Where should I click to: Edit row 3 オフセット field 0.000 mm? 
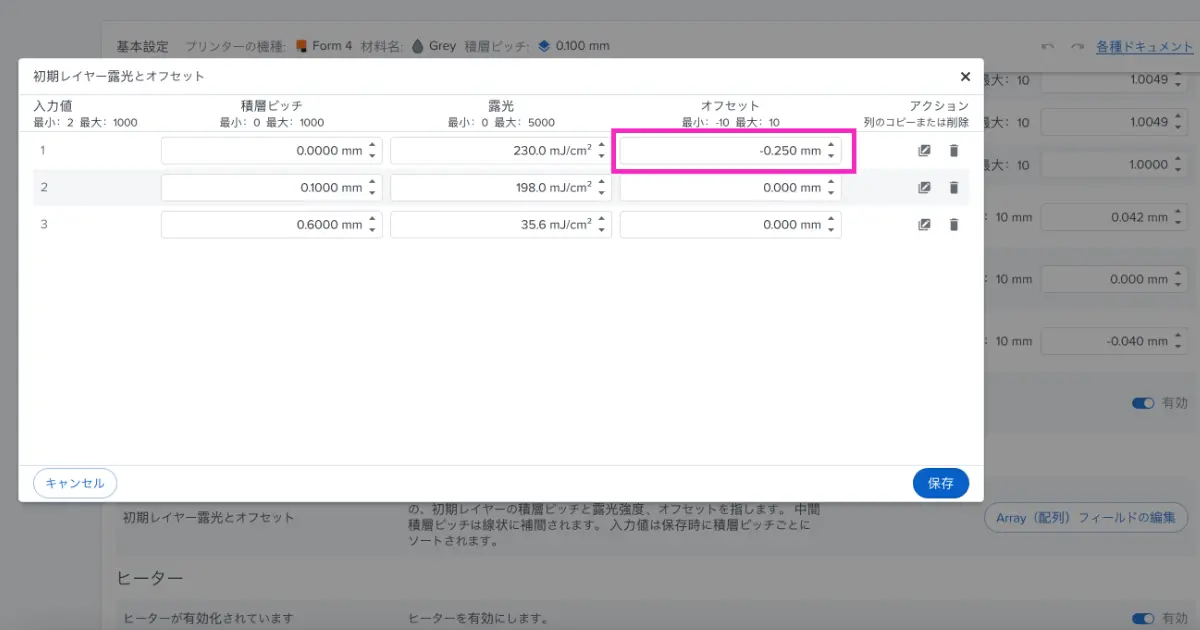point(731,225)
